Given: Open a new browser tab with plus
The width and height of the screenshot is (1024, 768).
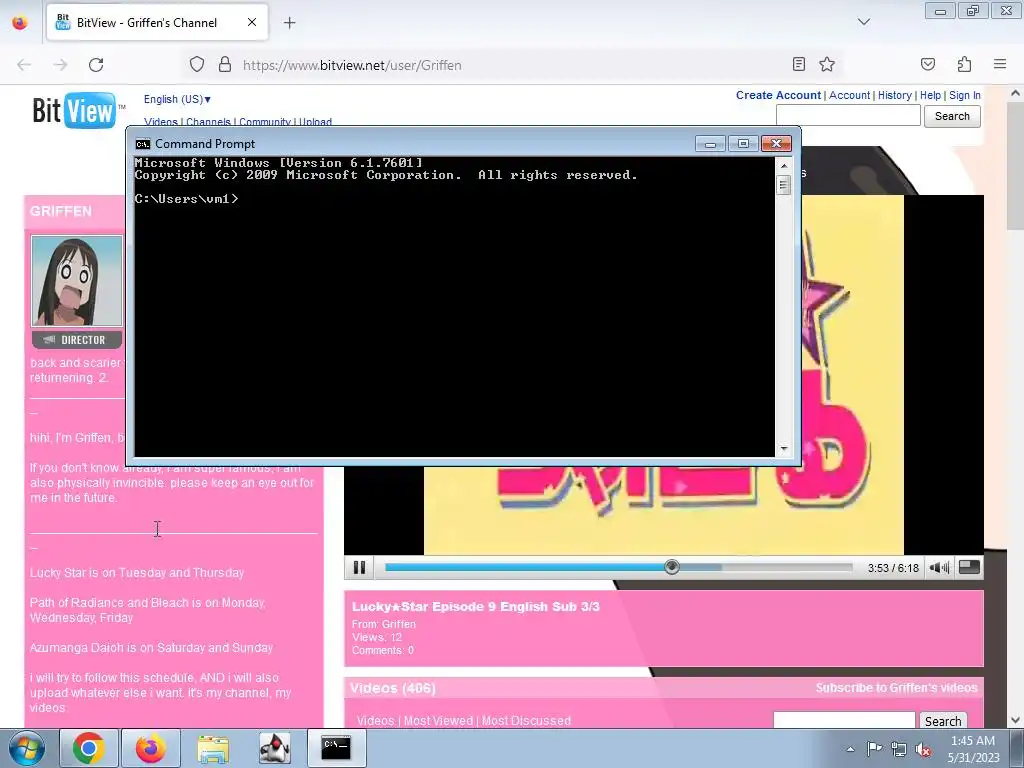Looking at the screenshot, I should pos(289,23).
